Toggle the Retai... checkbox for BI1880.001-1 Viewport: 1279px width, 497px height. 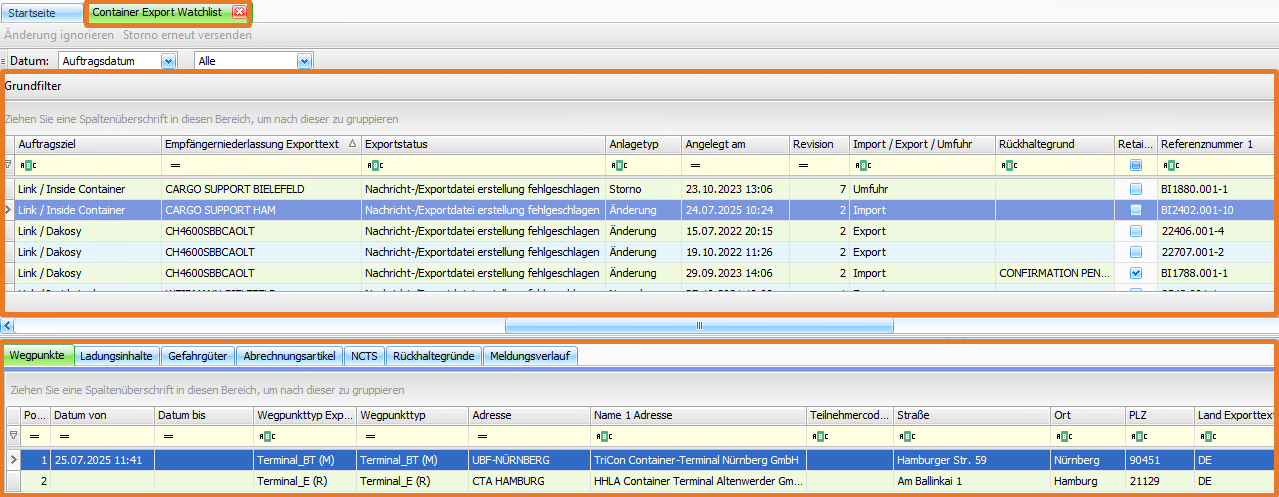pos(1136,189)
